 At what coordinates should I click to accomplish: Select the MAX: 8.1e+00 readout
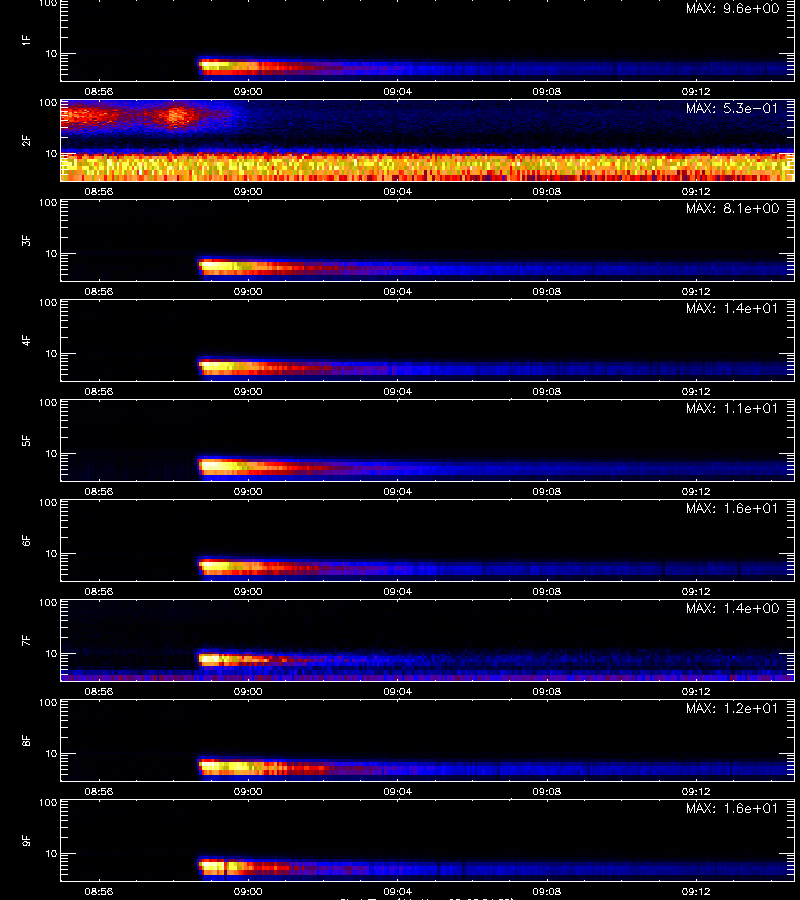pyautogui.click(x=732, y=208)
